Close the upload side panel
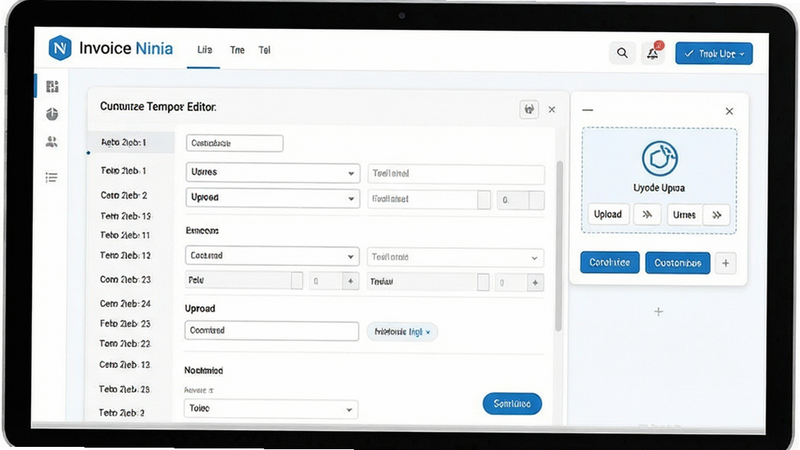Viewport: 800px width, 450px height. tap(729, 111)
